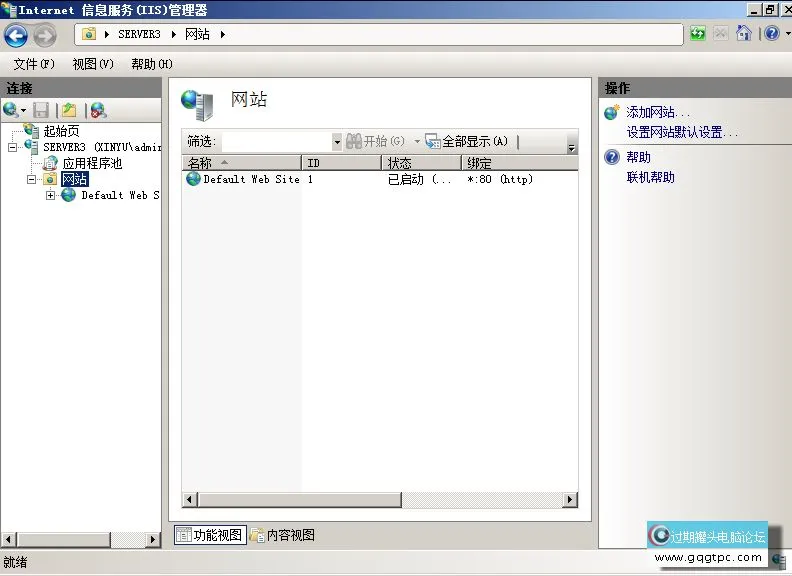Switch to 内容视图 content view tab
Screen dimensions: 792x576
(283, 535)
